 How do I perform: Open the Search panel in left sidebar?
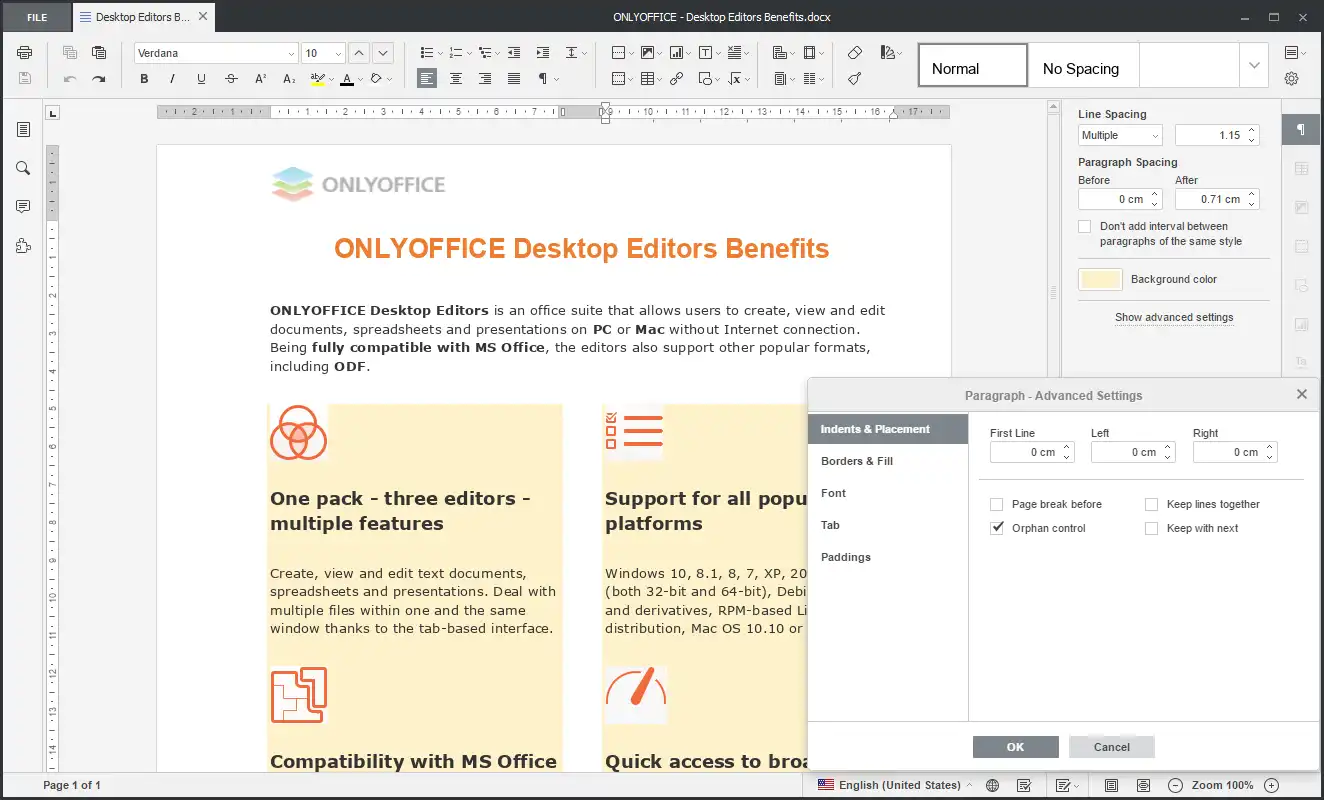[23, 168]
